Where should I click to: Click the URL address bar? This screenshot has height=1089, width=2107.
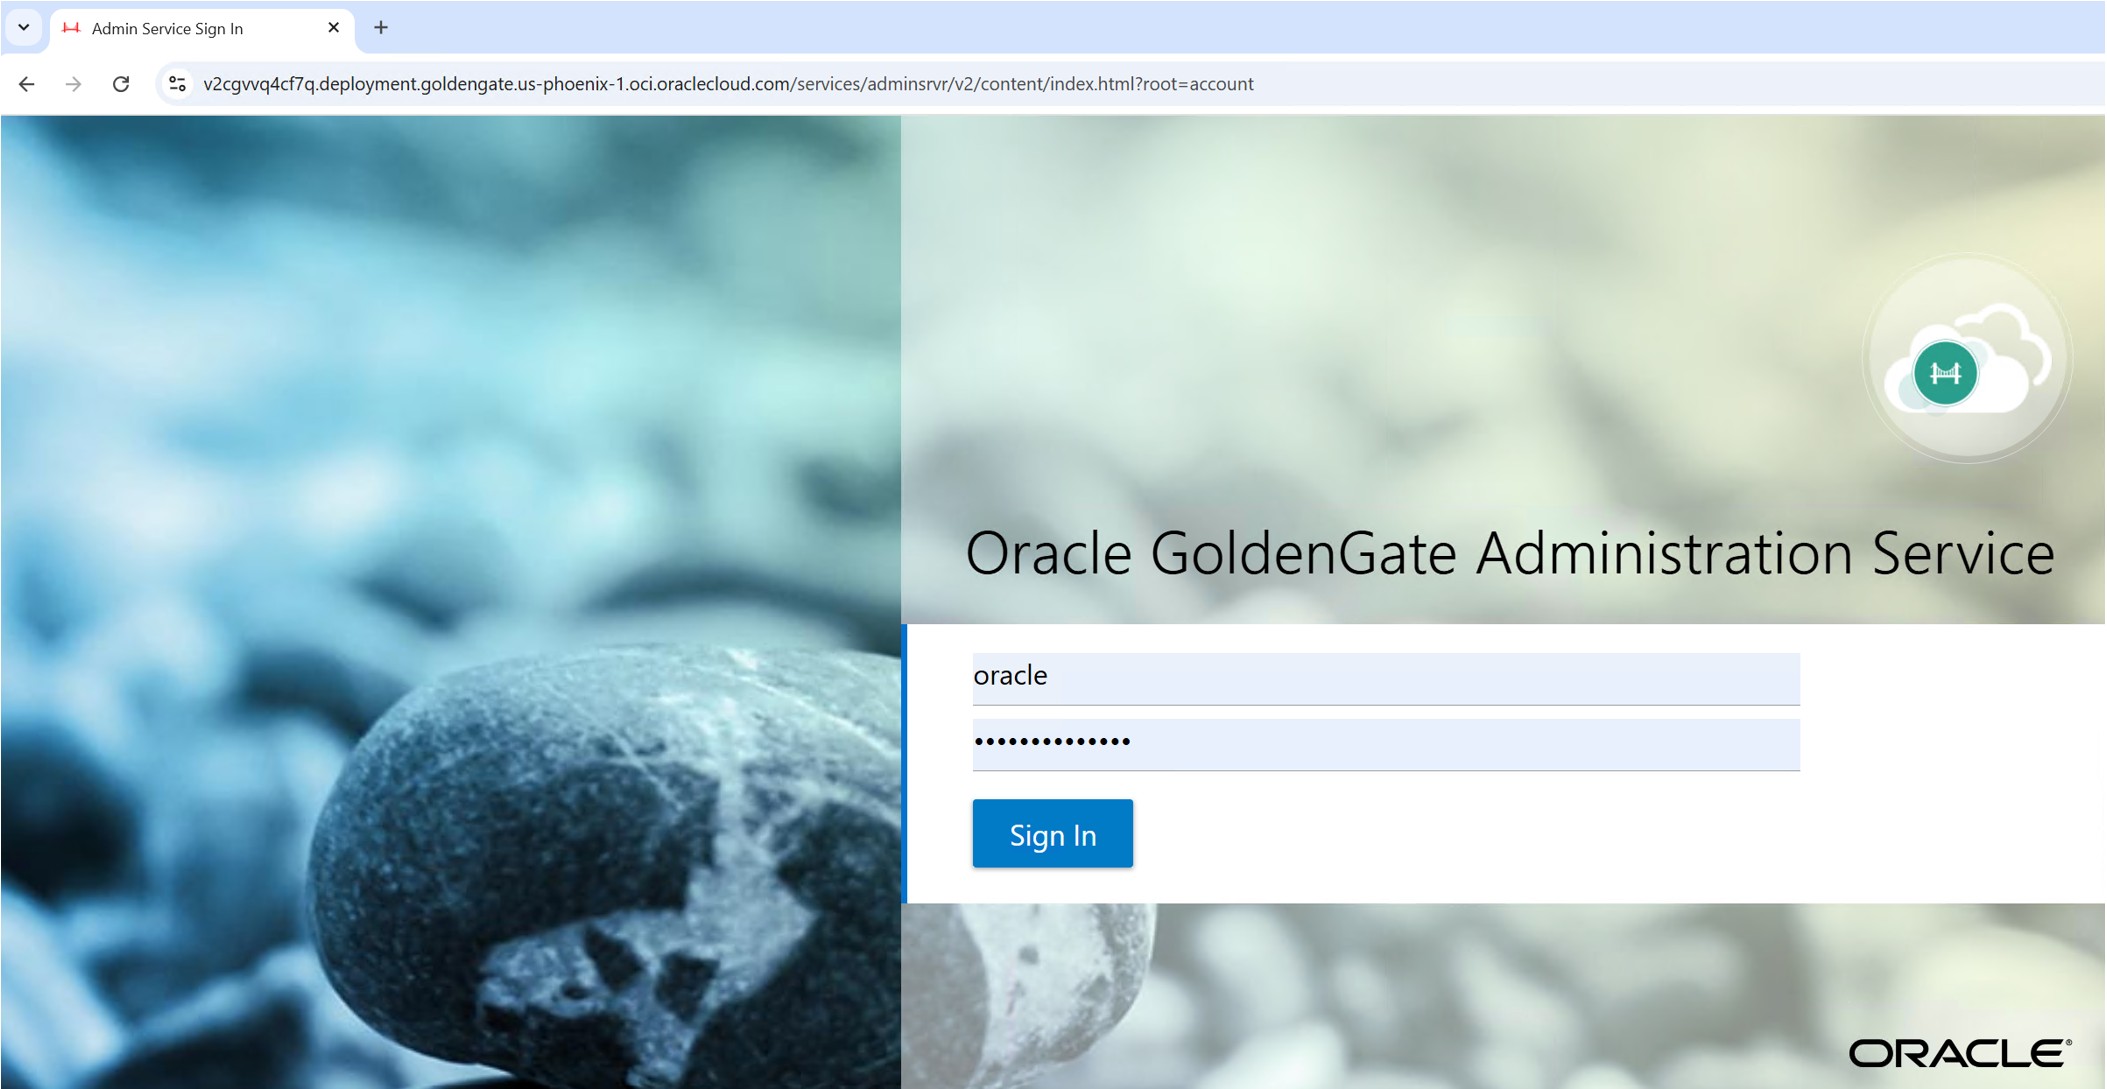(x=727, y=84)
